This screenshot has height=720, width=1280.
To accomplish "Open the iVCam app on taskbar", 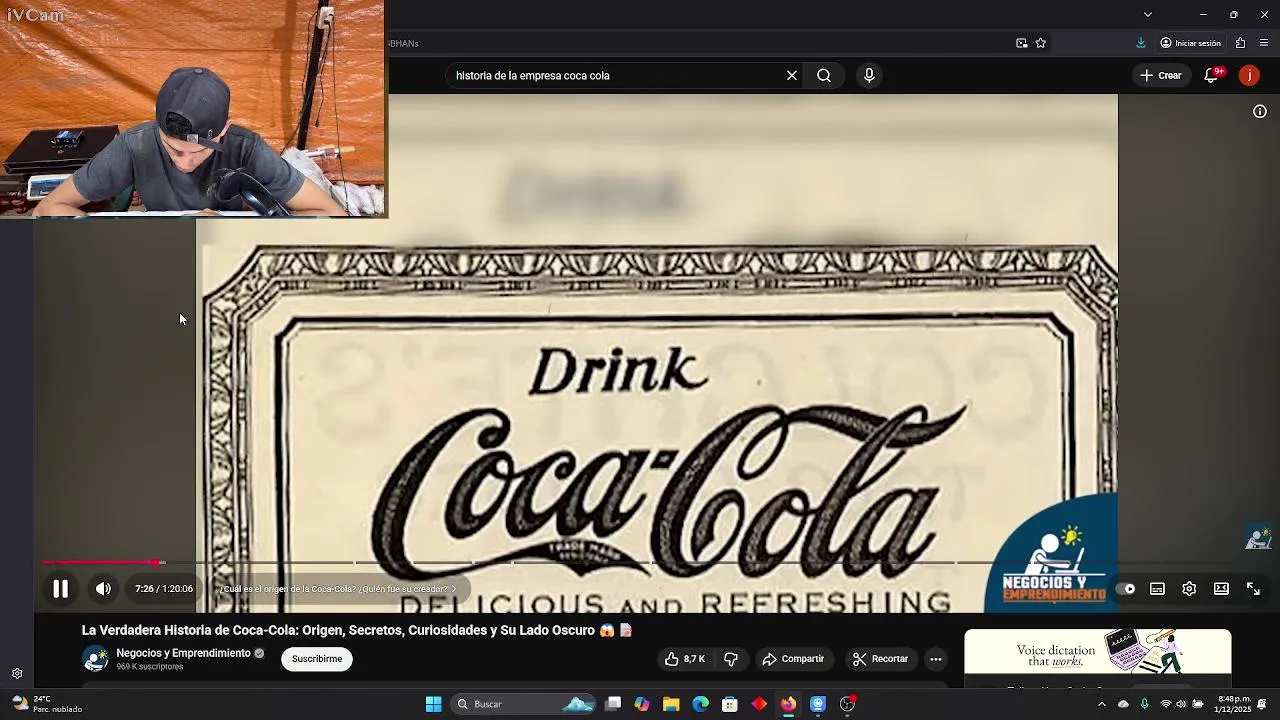I will pyautogui.click(x=817, y=704).
